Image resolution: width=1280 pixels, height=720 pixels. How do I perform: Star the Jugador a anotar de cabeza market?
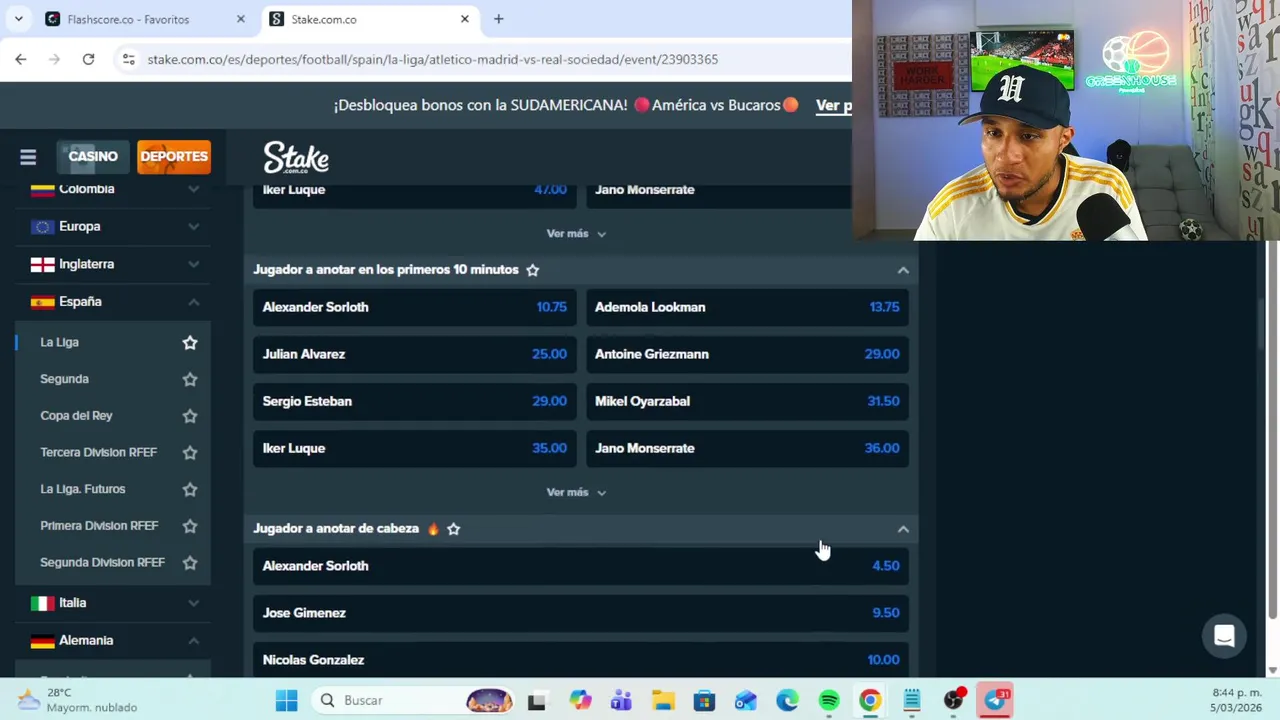pos(453,529)
